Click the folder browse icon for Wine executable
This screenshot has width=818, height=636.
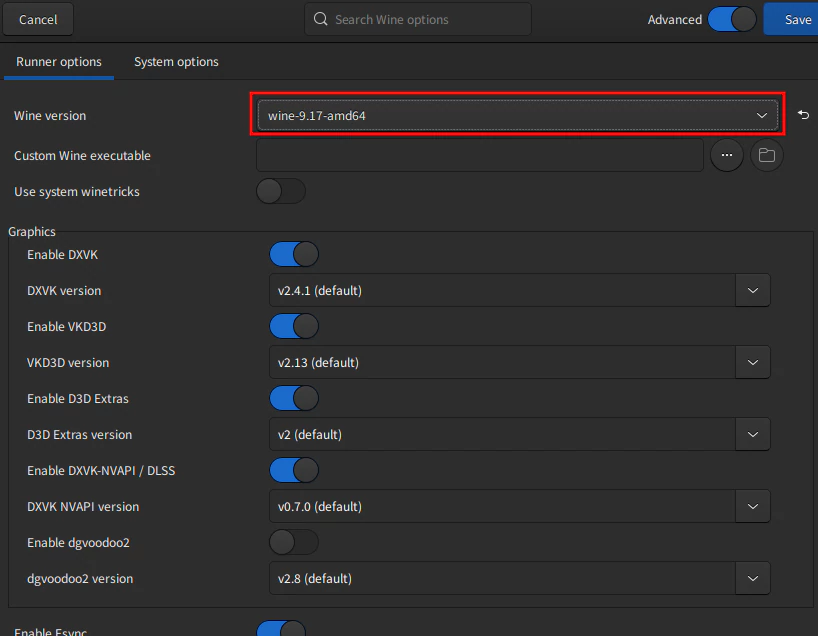pos(766,156)
